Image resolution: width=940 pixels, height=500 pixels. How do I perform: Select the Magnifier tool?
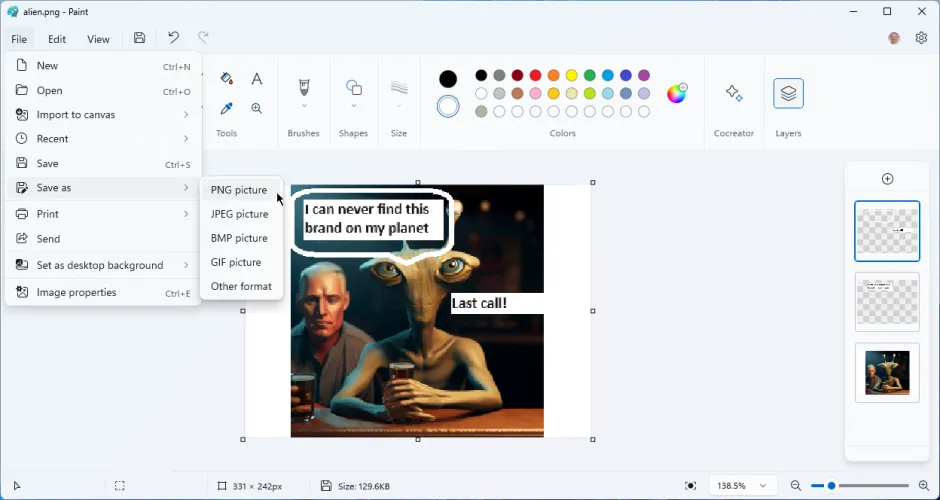point(257,108)
